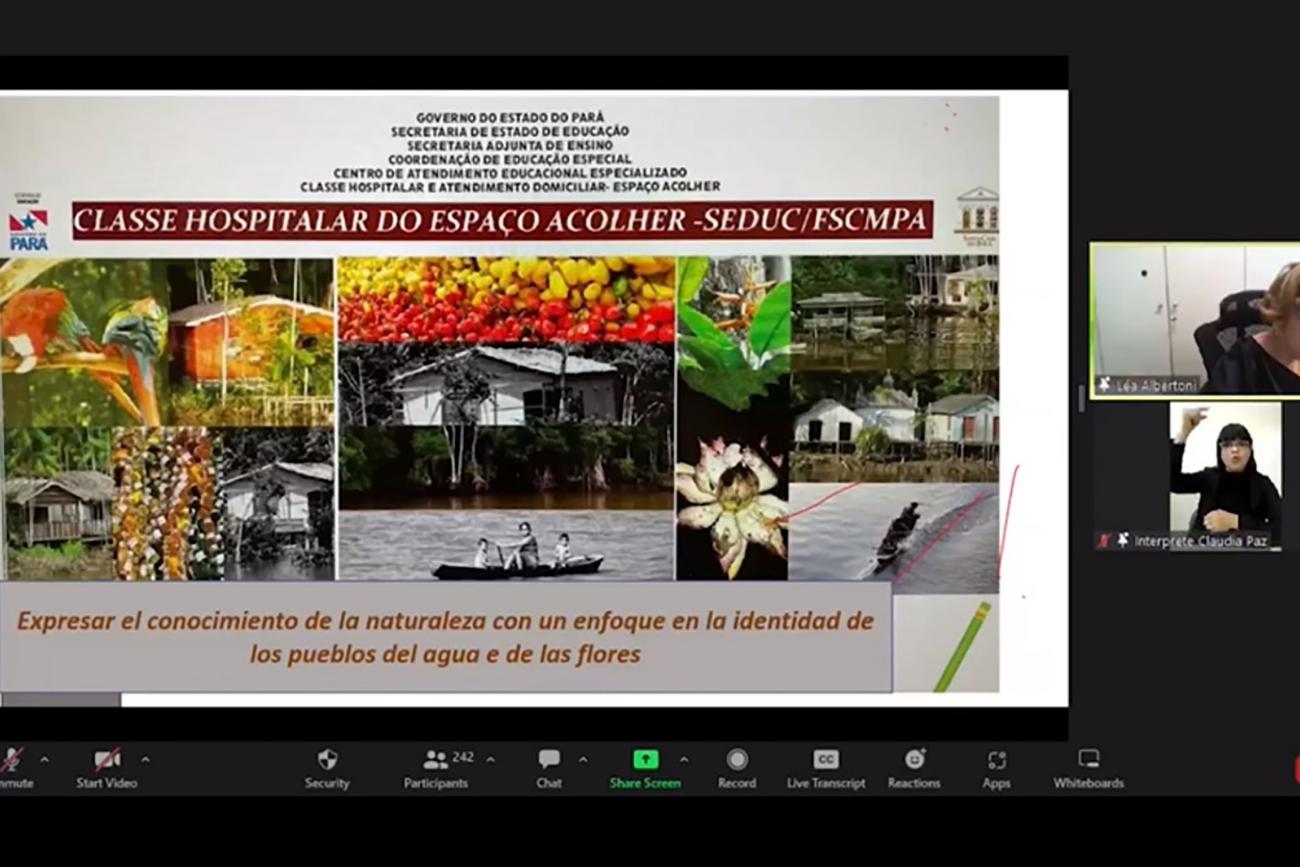Expand the Share Screen options arrow
1300x867 pixels.
point(684,759)
